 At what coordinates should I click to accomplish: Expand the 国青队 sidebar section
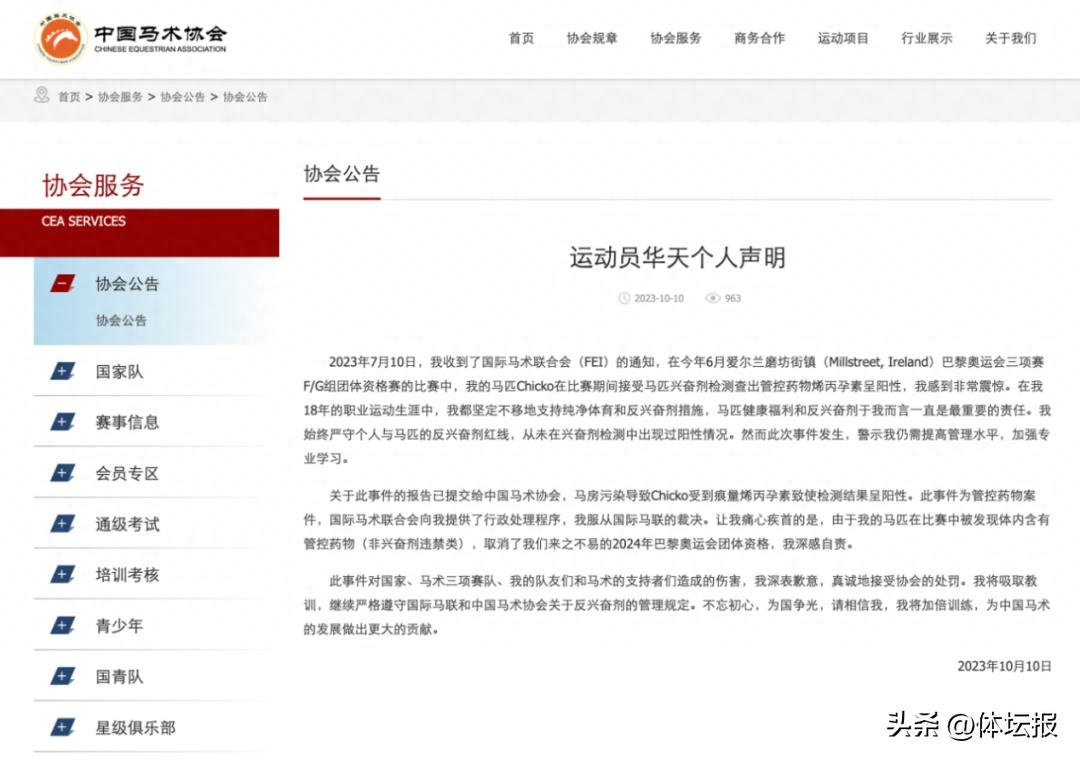tap(119, 677)
